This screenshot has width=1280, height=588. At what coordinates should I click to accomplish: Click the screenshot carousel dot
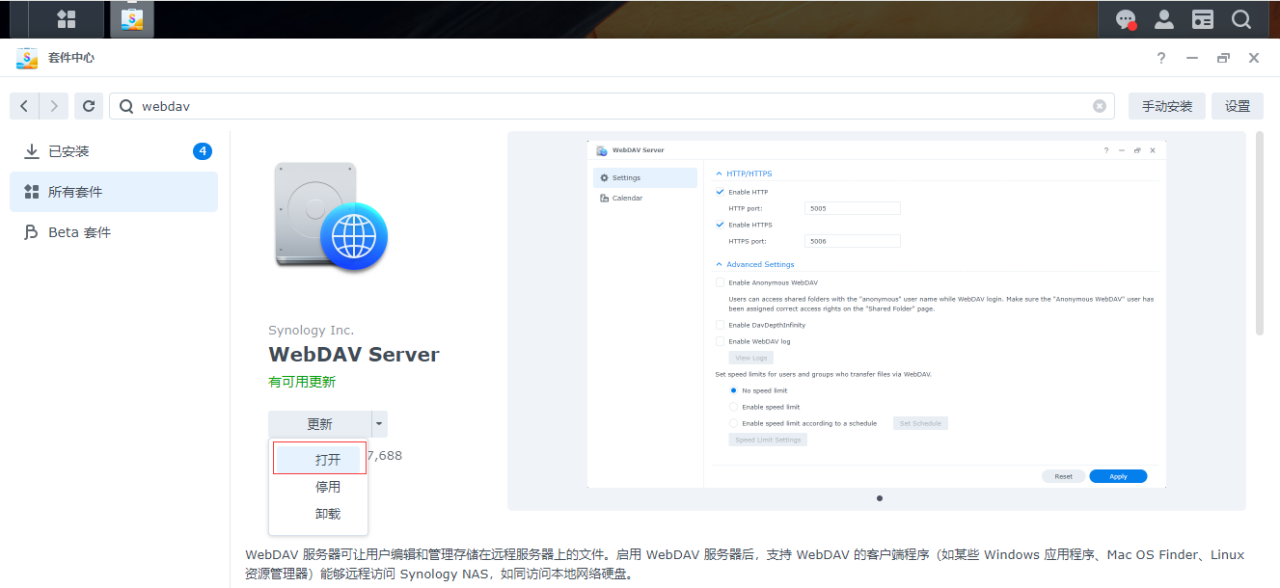tap(879, 497)
